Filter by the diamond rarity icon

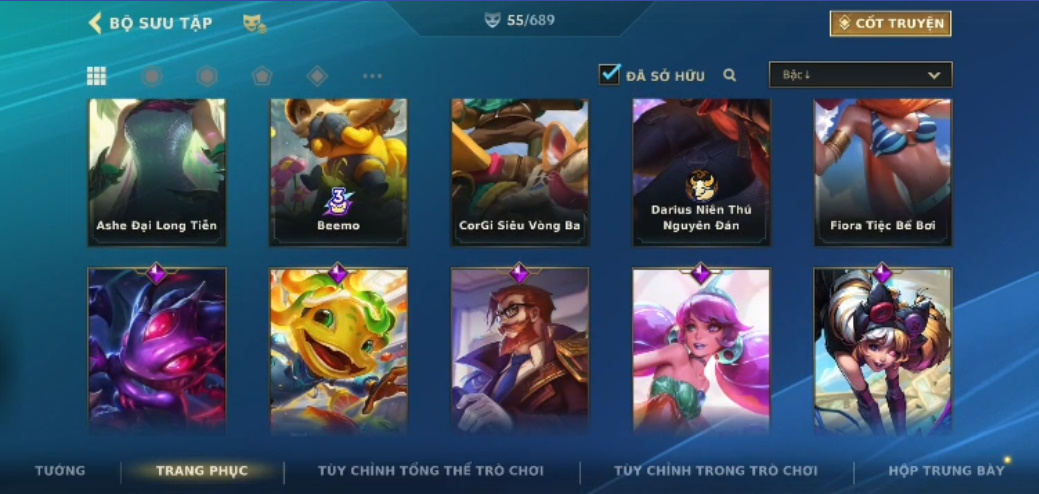pyautogui.click(x=317, y=76)
